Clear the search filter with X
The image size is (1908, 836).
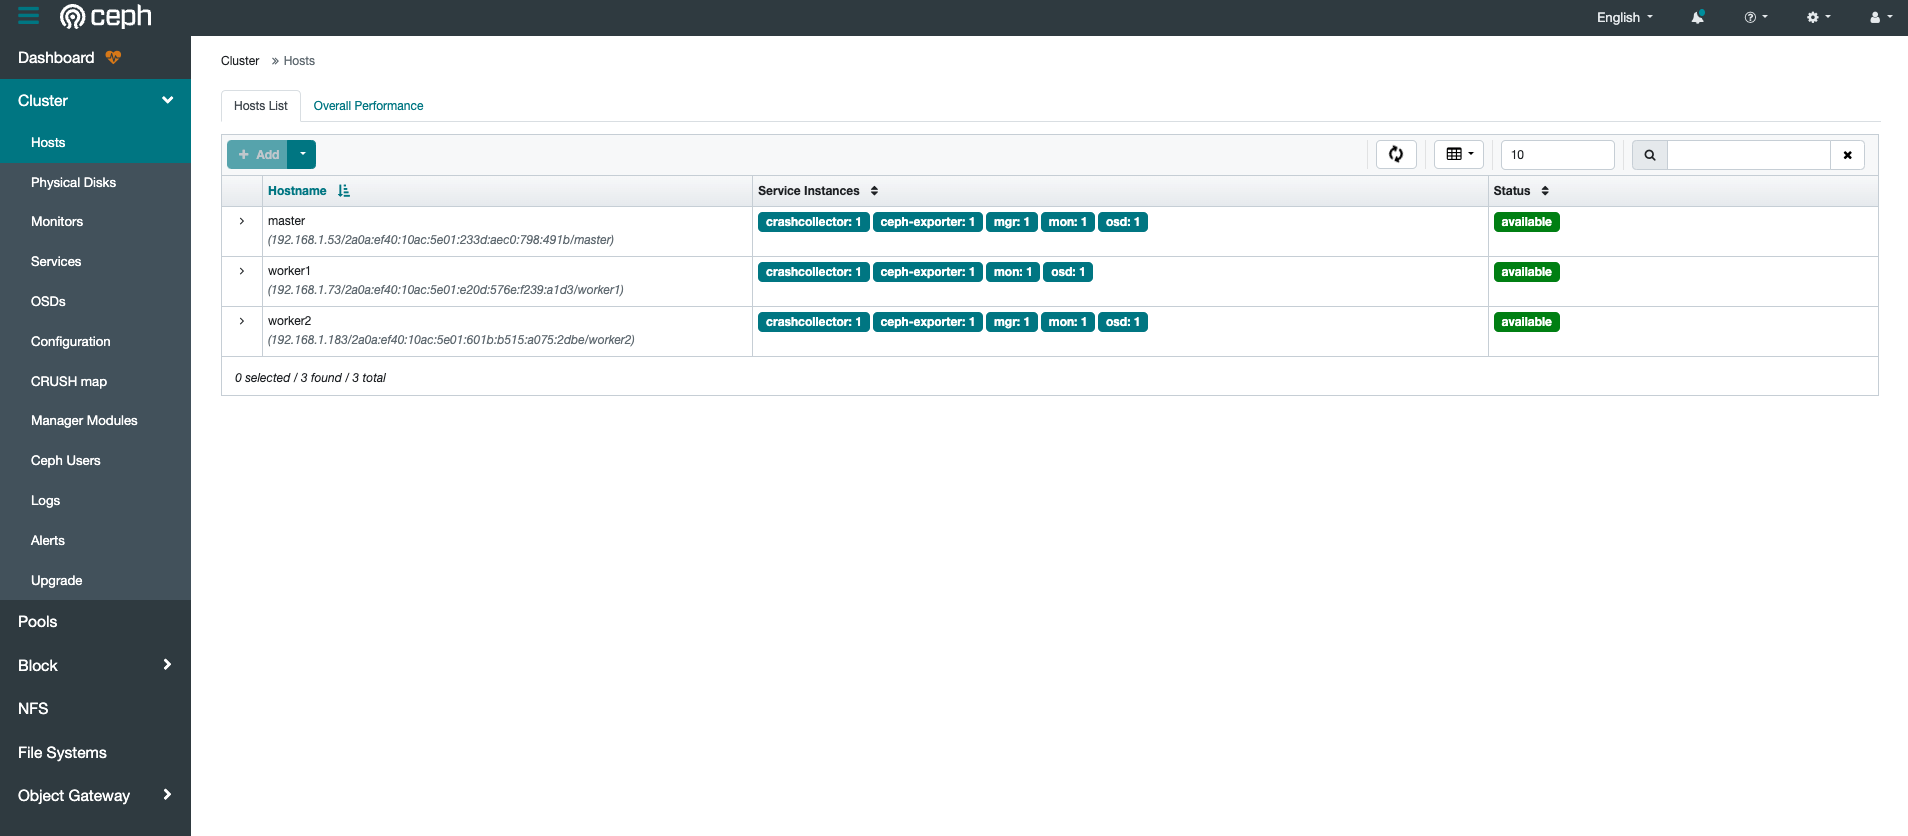point(1847,155)
